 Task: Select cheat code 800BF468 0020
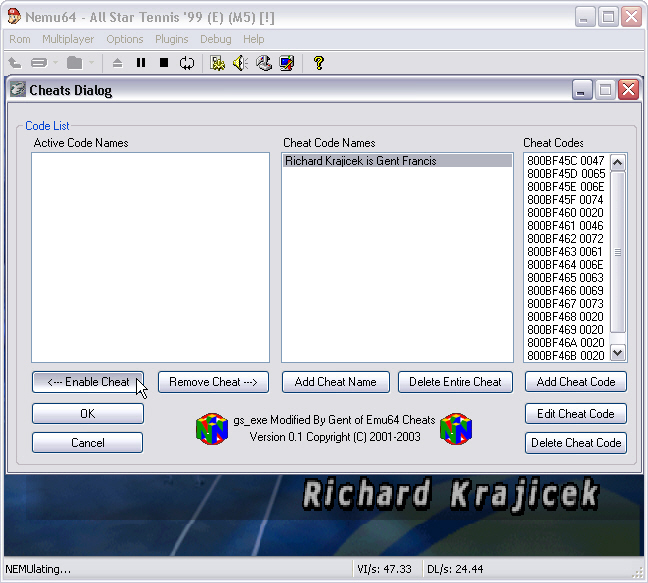tap(566, 317)
